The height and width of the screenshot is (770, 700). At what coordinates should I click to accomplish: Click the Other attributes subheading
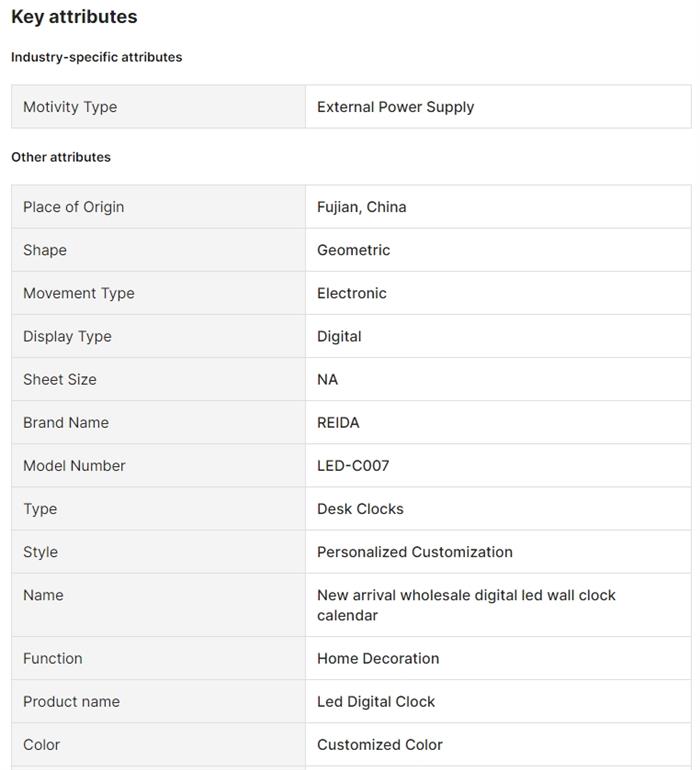(x=61, y=157)
